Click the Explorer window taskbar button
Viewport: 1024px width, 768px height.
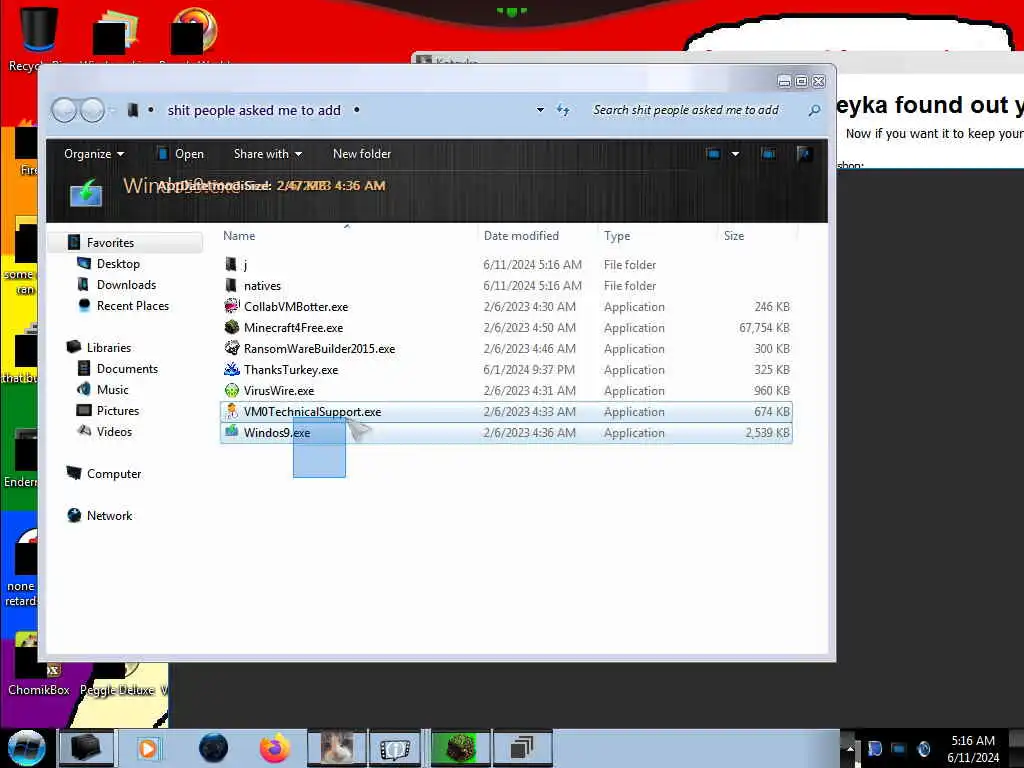86,748
